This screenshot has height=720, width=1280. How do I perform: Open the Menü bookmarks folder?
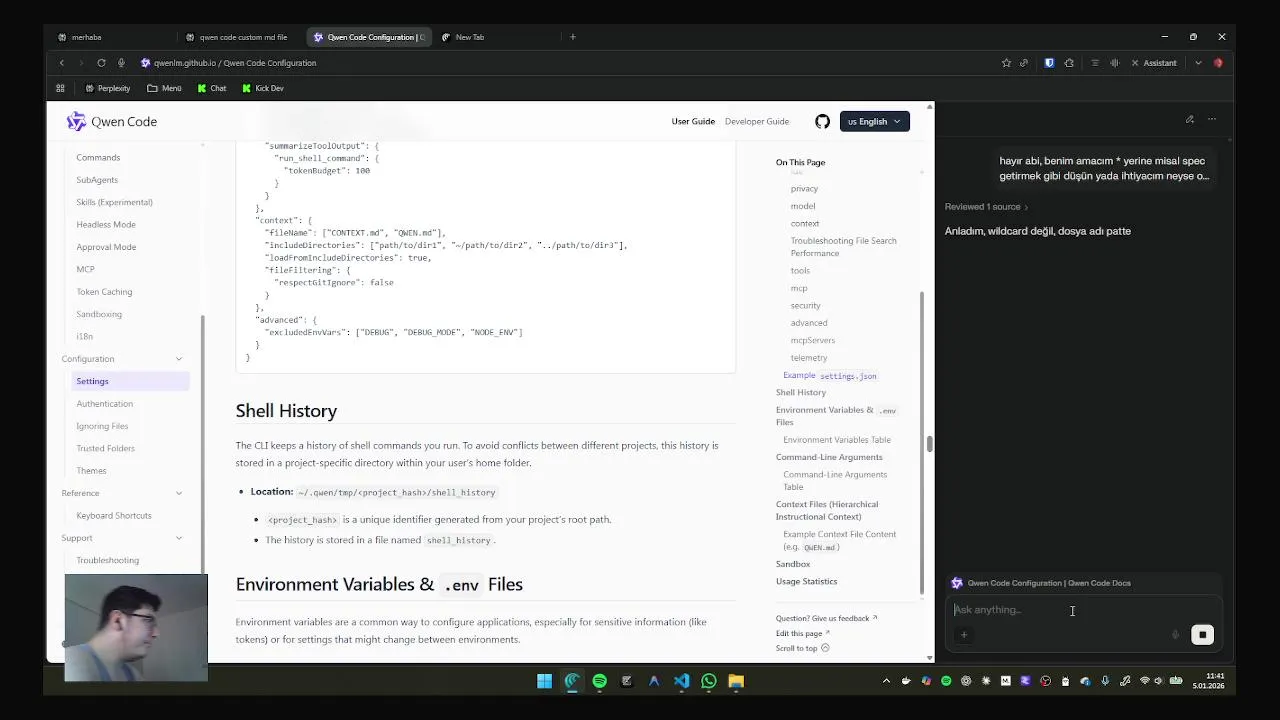(164, 88)
